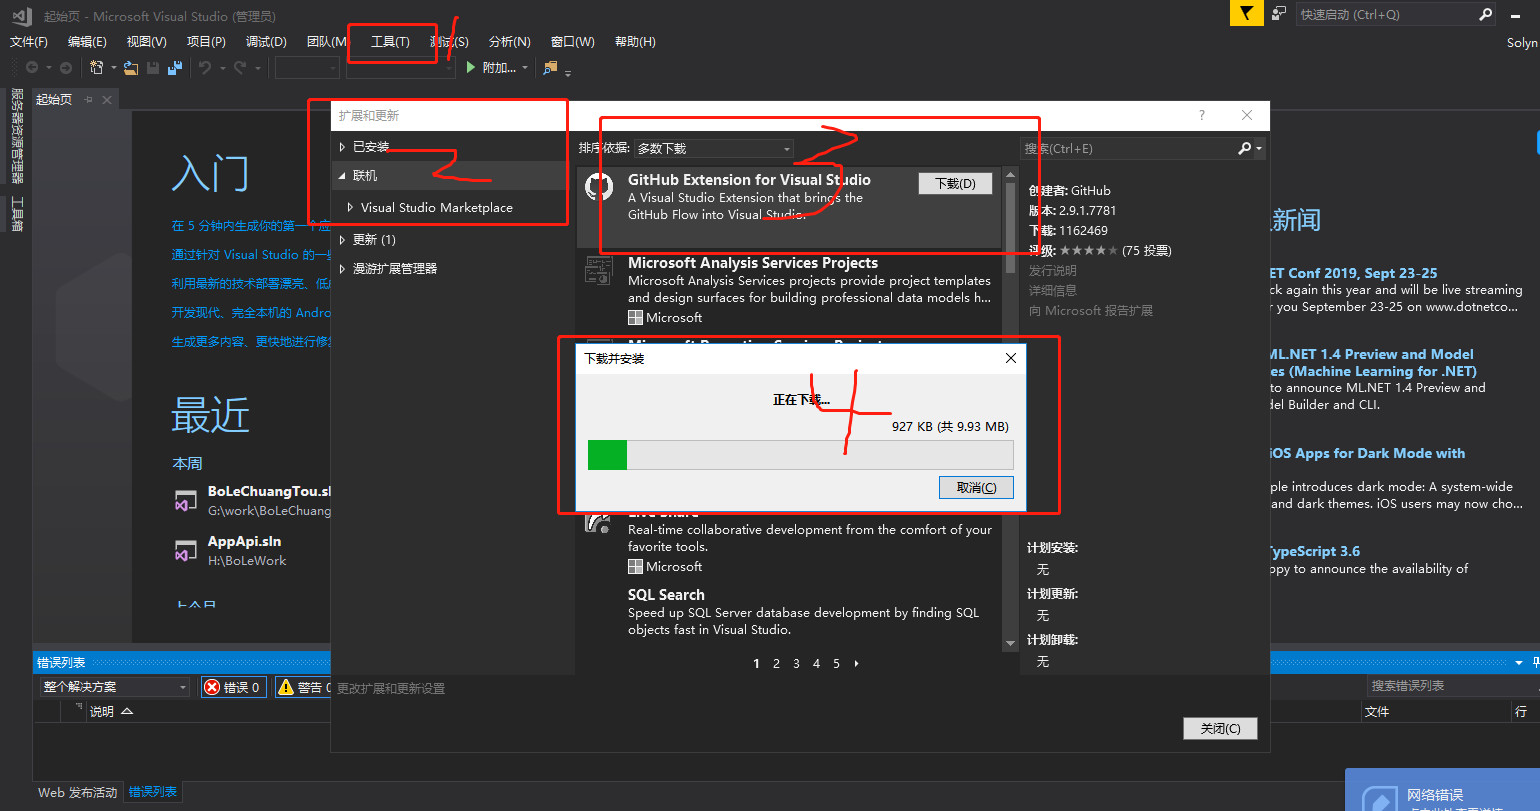Screen dimensions: 1540x811
Task: Open the 整个解决方案 scope dropdown
Action: 115,687
